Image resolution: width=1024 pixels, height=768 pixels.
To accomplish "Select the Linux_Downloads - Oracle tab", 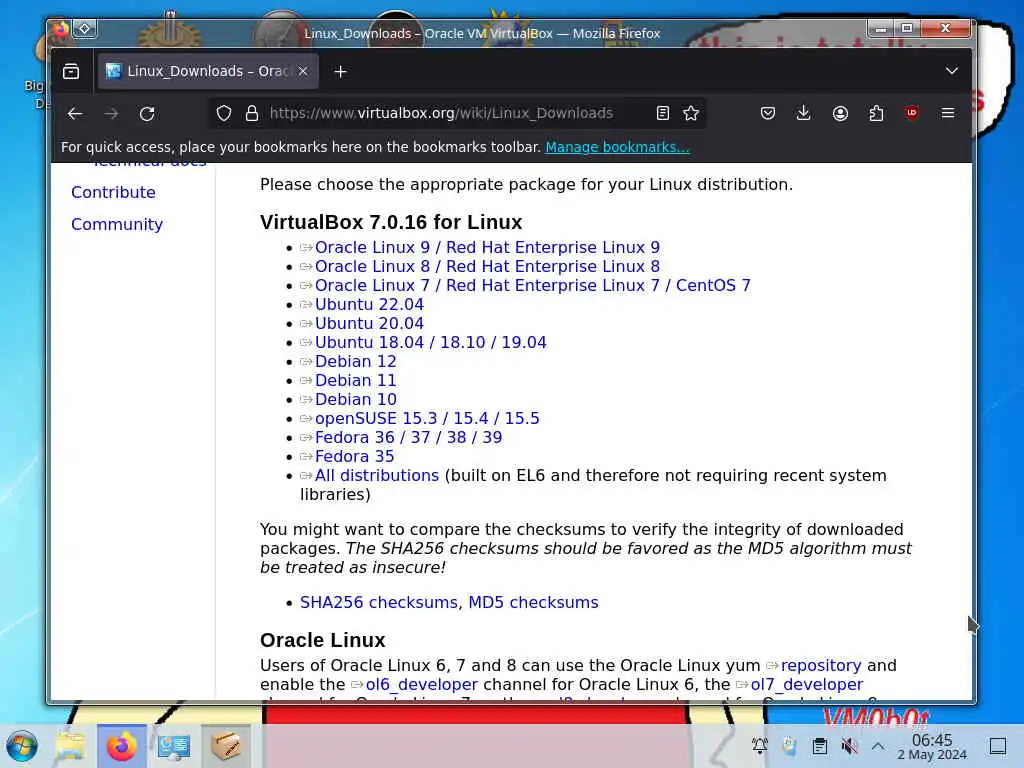I will pyautogui.click(x=208, y=71).
